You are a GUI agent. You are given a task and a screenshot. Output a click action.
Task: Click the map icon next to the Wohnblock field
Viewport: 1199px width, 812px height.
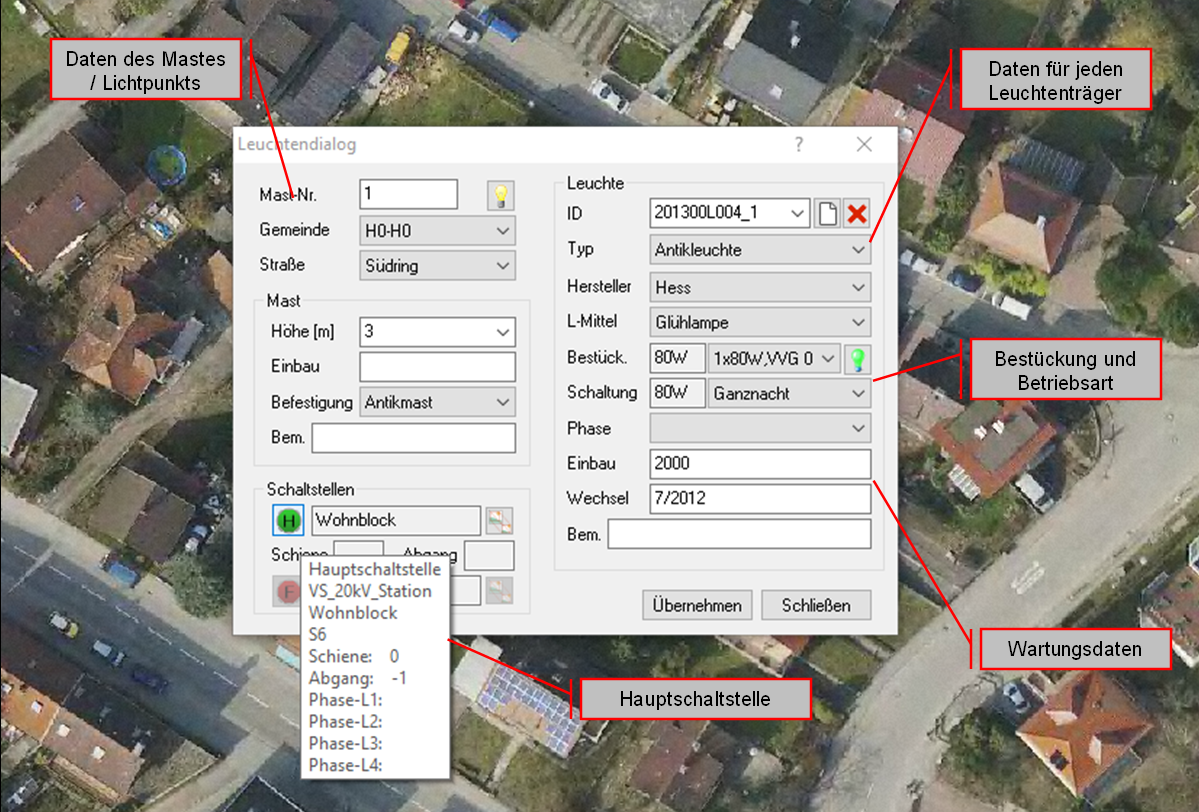pos(499,521)
